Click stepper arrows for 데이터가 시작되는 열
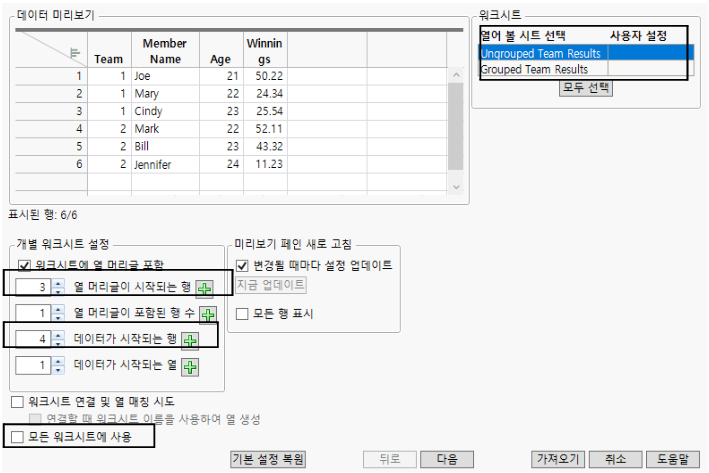Screen dimensions: 709x473 click(x=58, y=365)
